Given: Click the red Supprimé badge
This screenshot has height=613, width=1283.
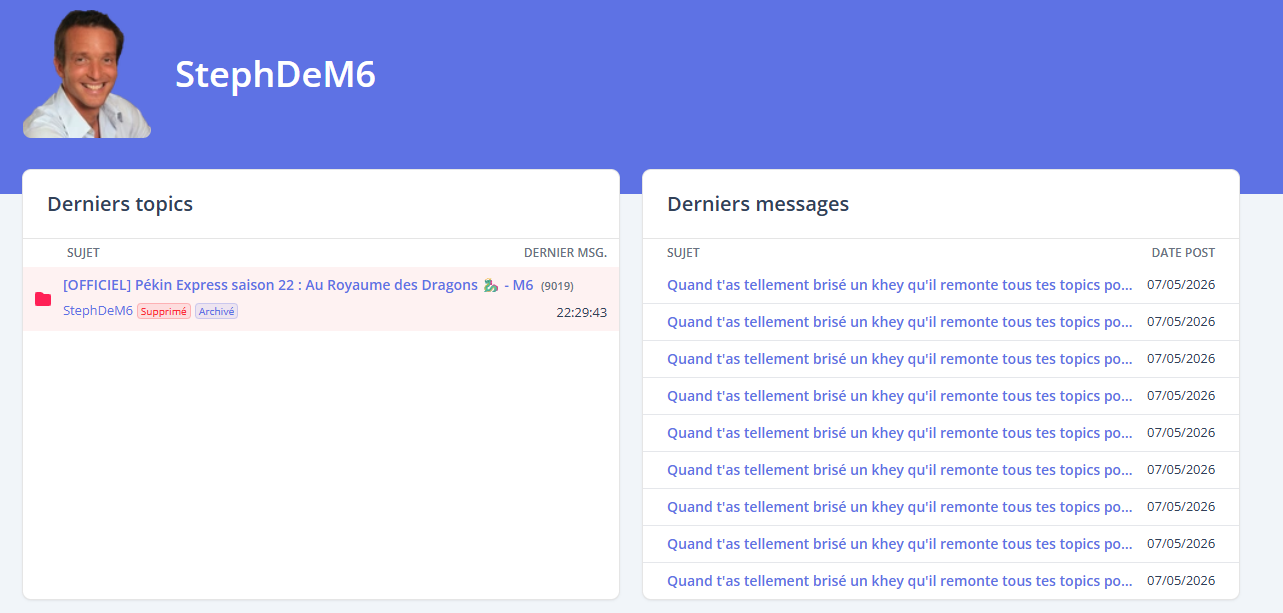Looking at the screenshot, I should point(164,311).
